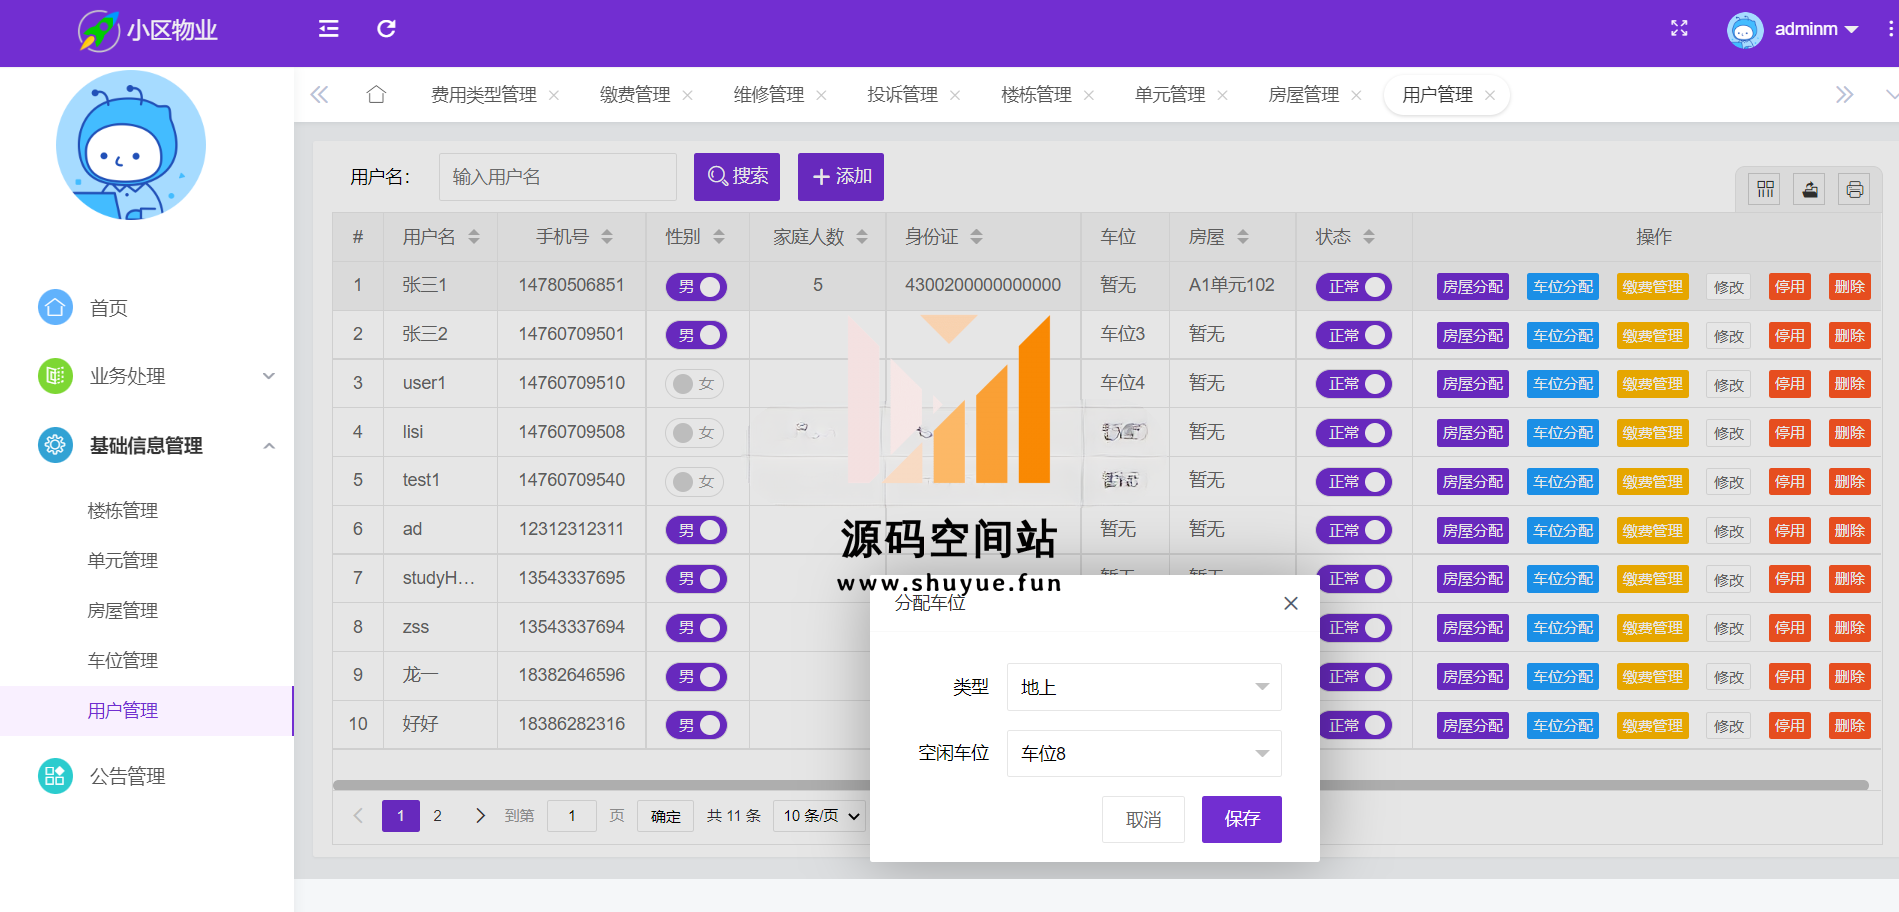Open the home tab icon
Viewport: 1899px width, 912px height.
[376, 95]
